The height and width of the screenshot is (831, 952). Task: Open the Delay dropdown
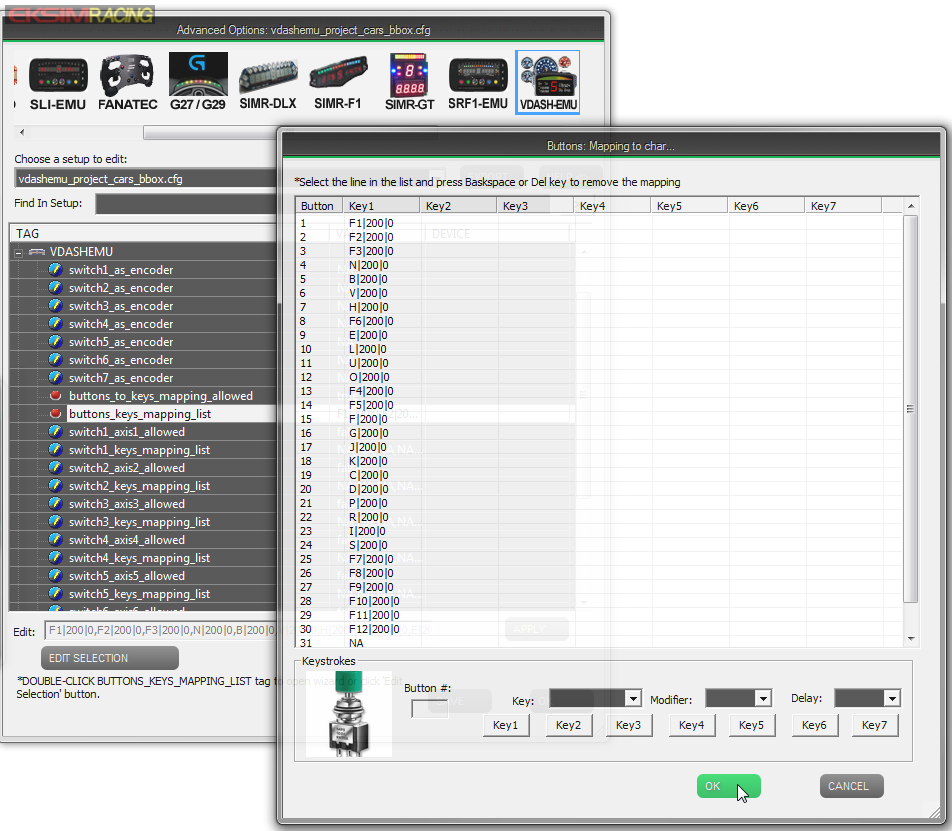coord(892,699)
